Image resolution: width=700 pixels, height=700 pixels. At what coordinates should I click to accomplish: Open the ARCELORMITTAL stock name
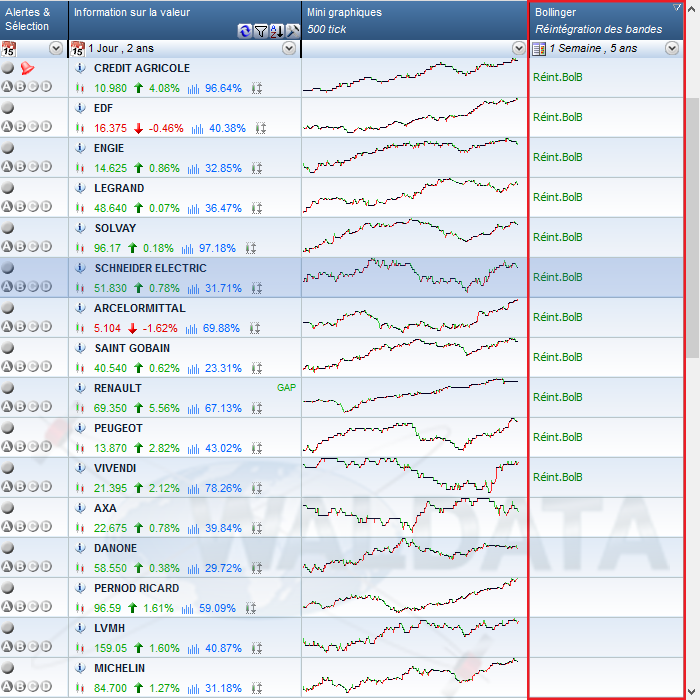(x=140, y=308)
